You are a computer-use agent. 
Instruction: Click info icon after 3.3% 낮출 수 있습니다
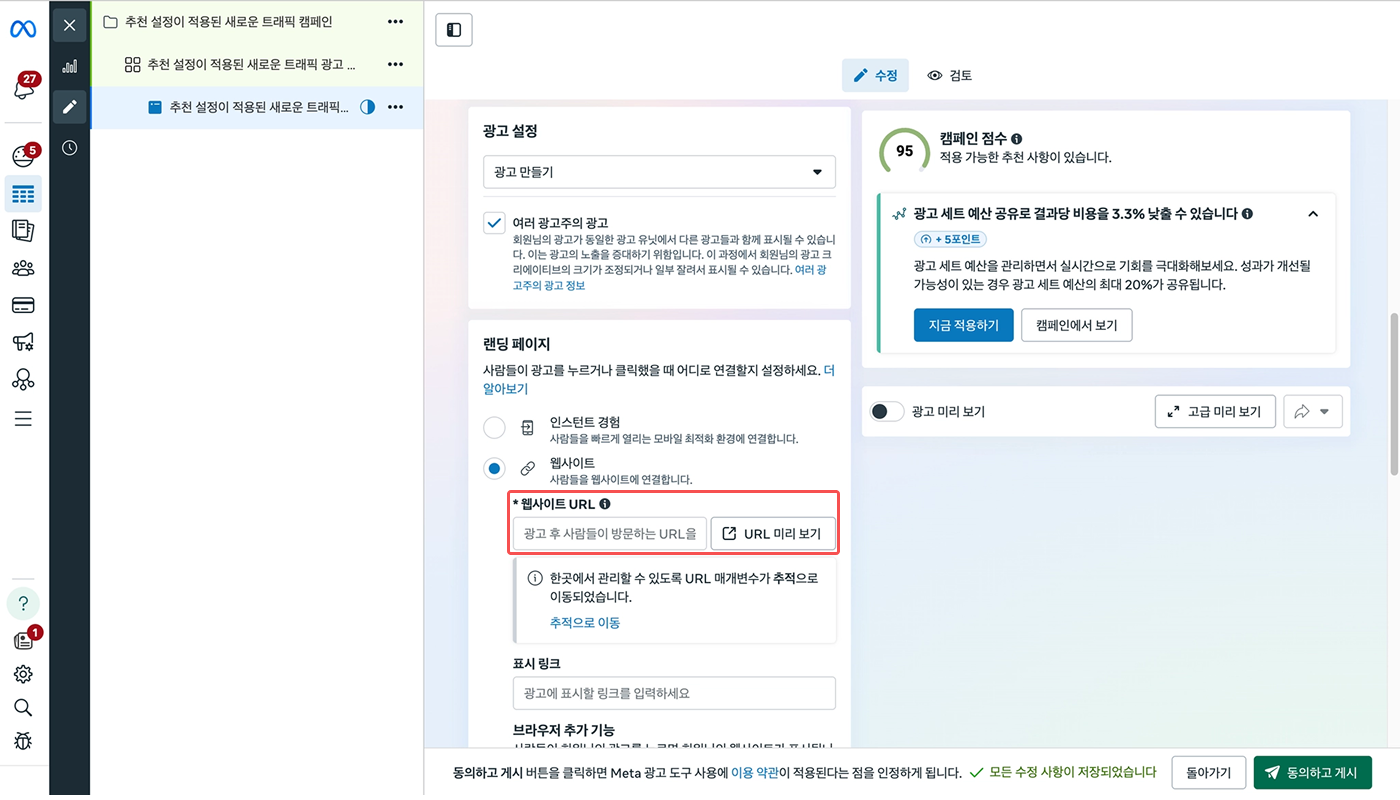point(1248,214)
